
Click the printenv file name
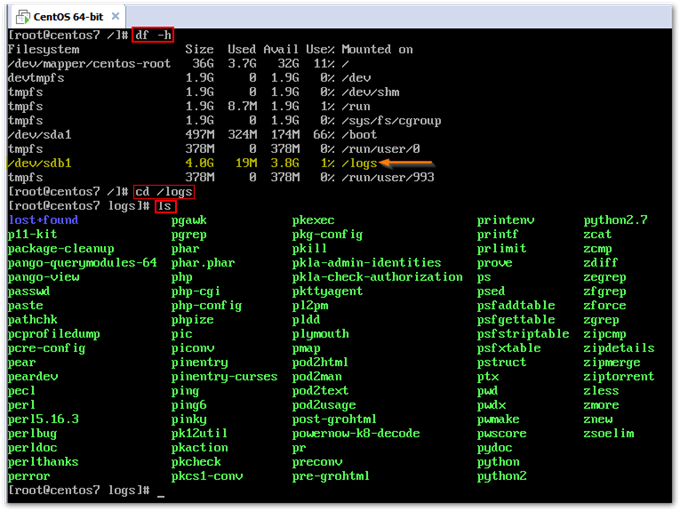(506, 220)
